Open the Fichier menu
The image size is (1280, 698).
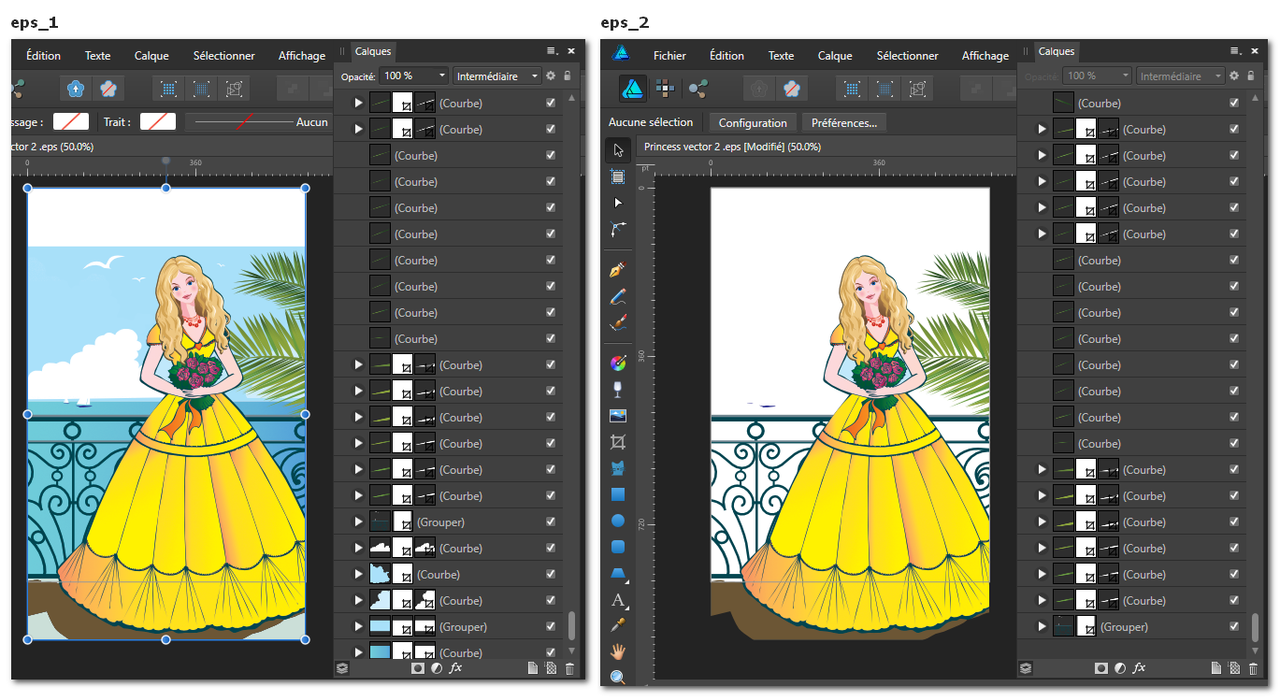point(669,56)
